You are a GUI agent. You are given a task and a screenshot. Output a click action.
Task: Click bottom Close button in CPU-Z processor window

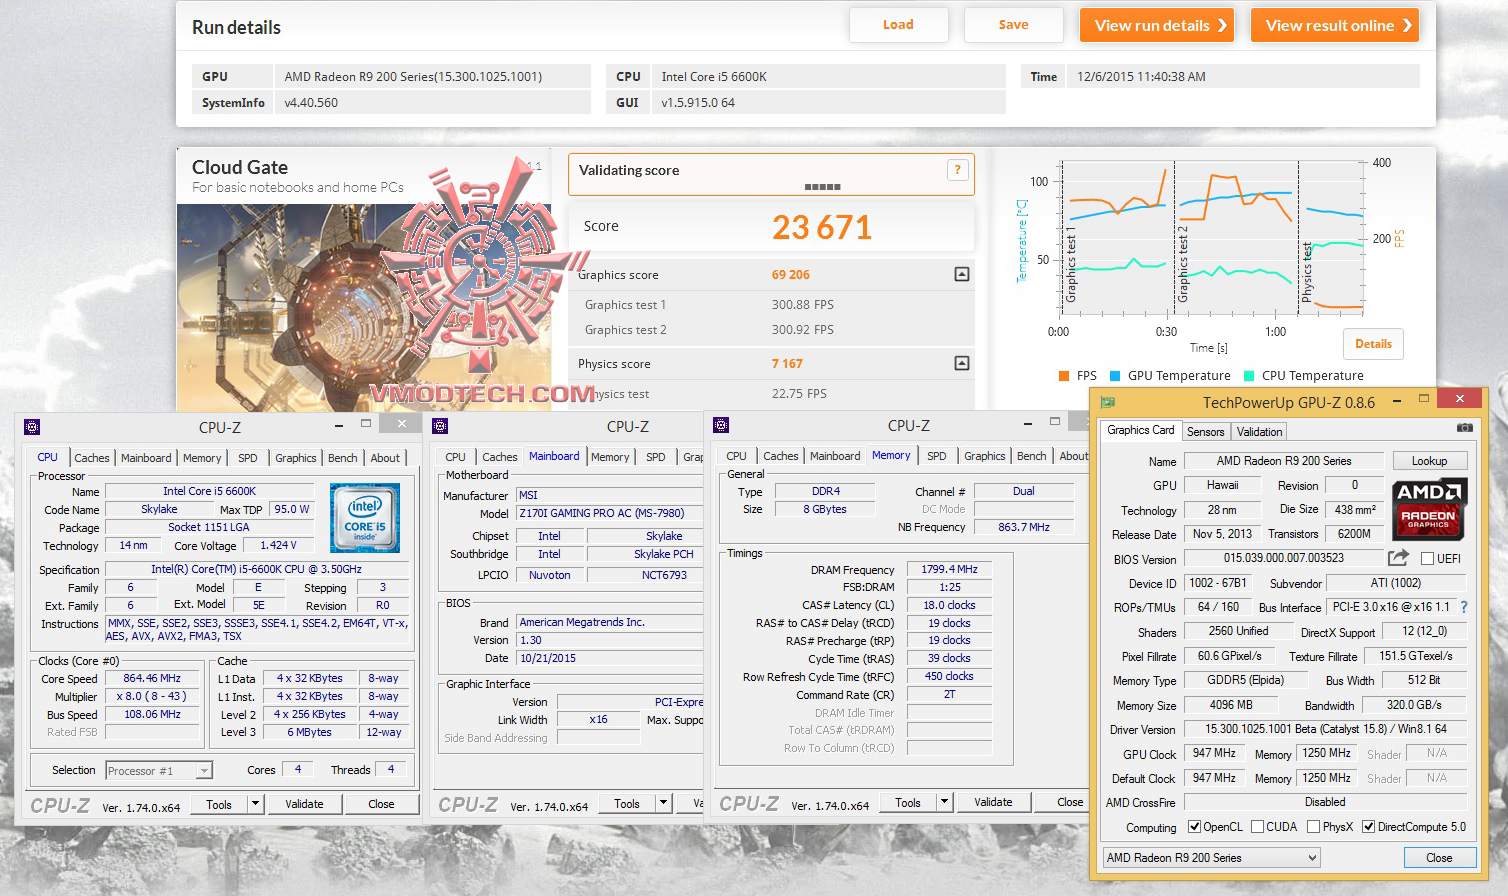tap(381, 804)
